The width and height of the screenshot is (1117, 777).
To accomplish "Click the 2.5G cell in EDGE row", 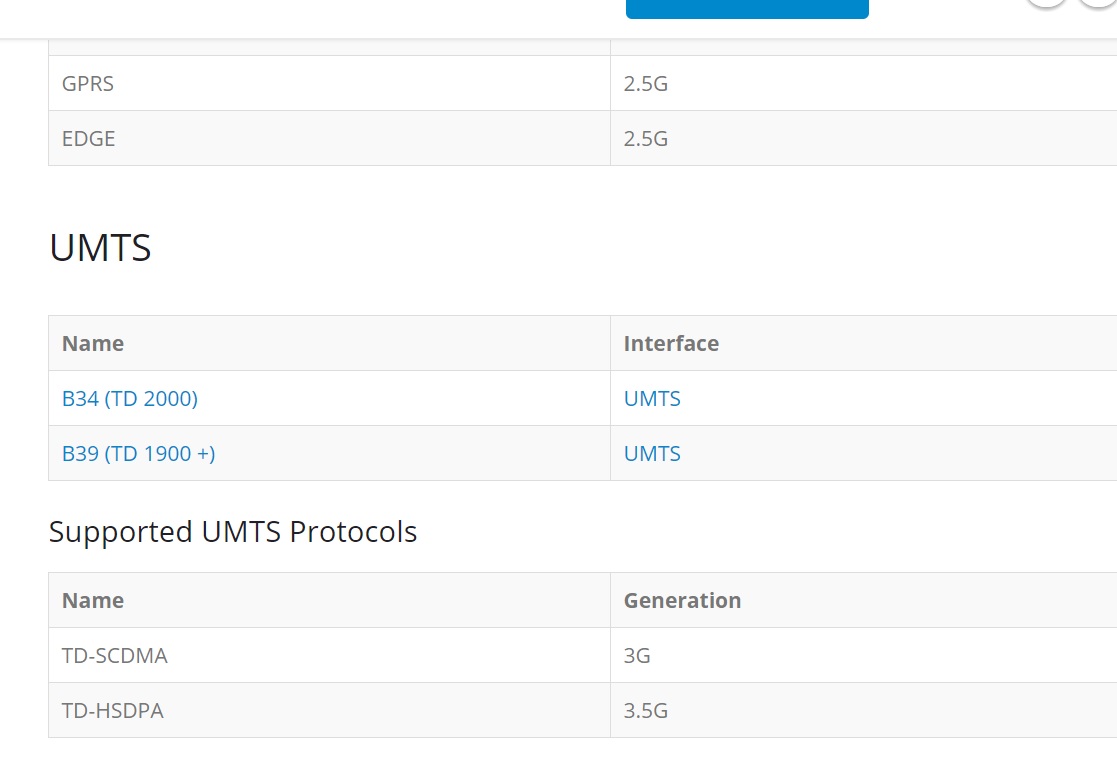I will tap(646, 139).
